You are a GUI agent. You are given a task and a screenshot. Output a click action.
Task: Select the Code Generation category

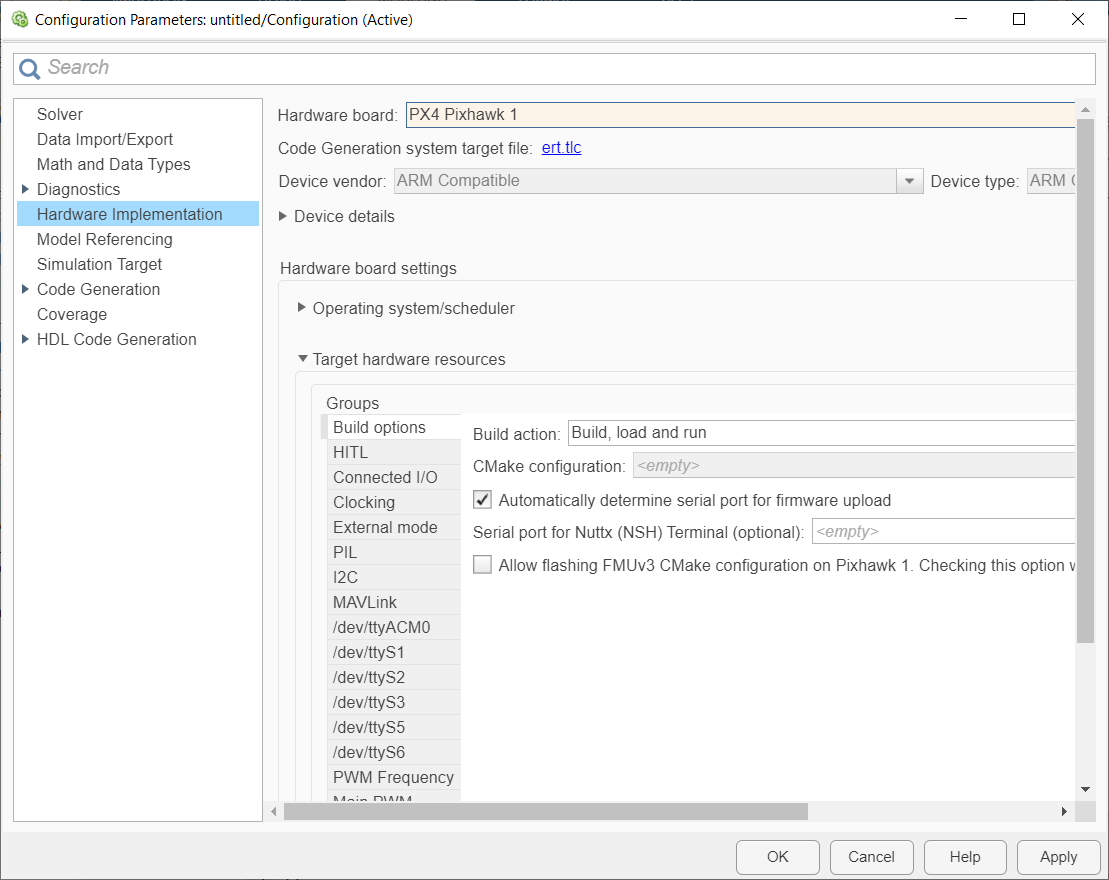[x=98, y=289]
